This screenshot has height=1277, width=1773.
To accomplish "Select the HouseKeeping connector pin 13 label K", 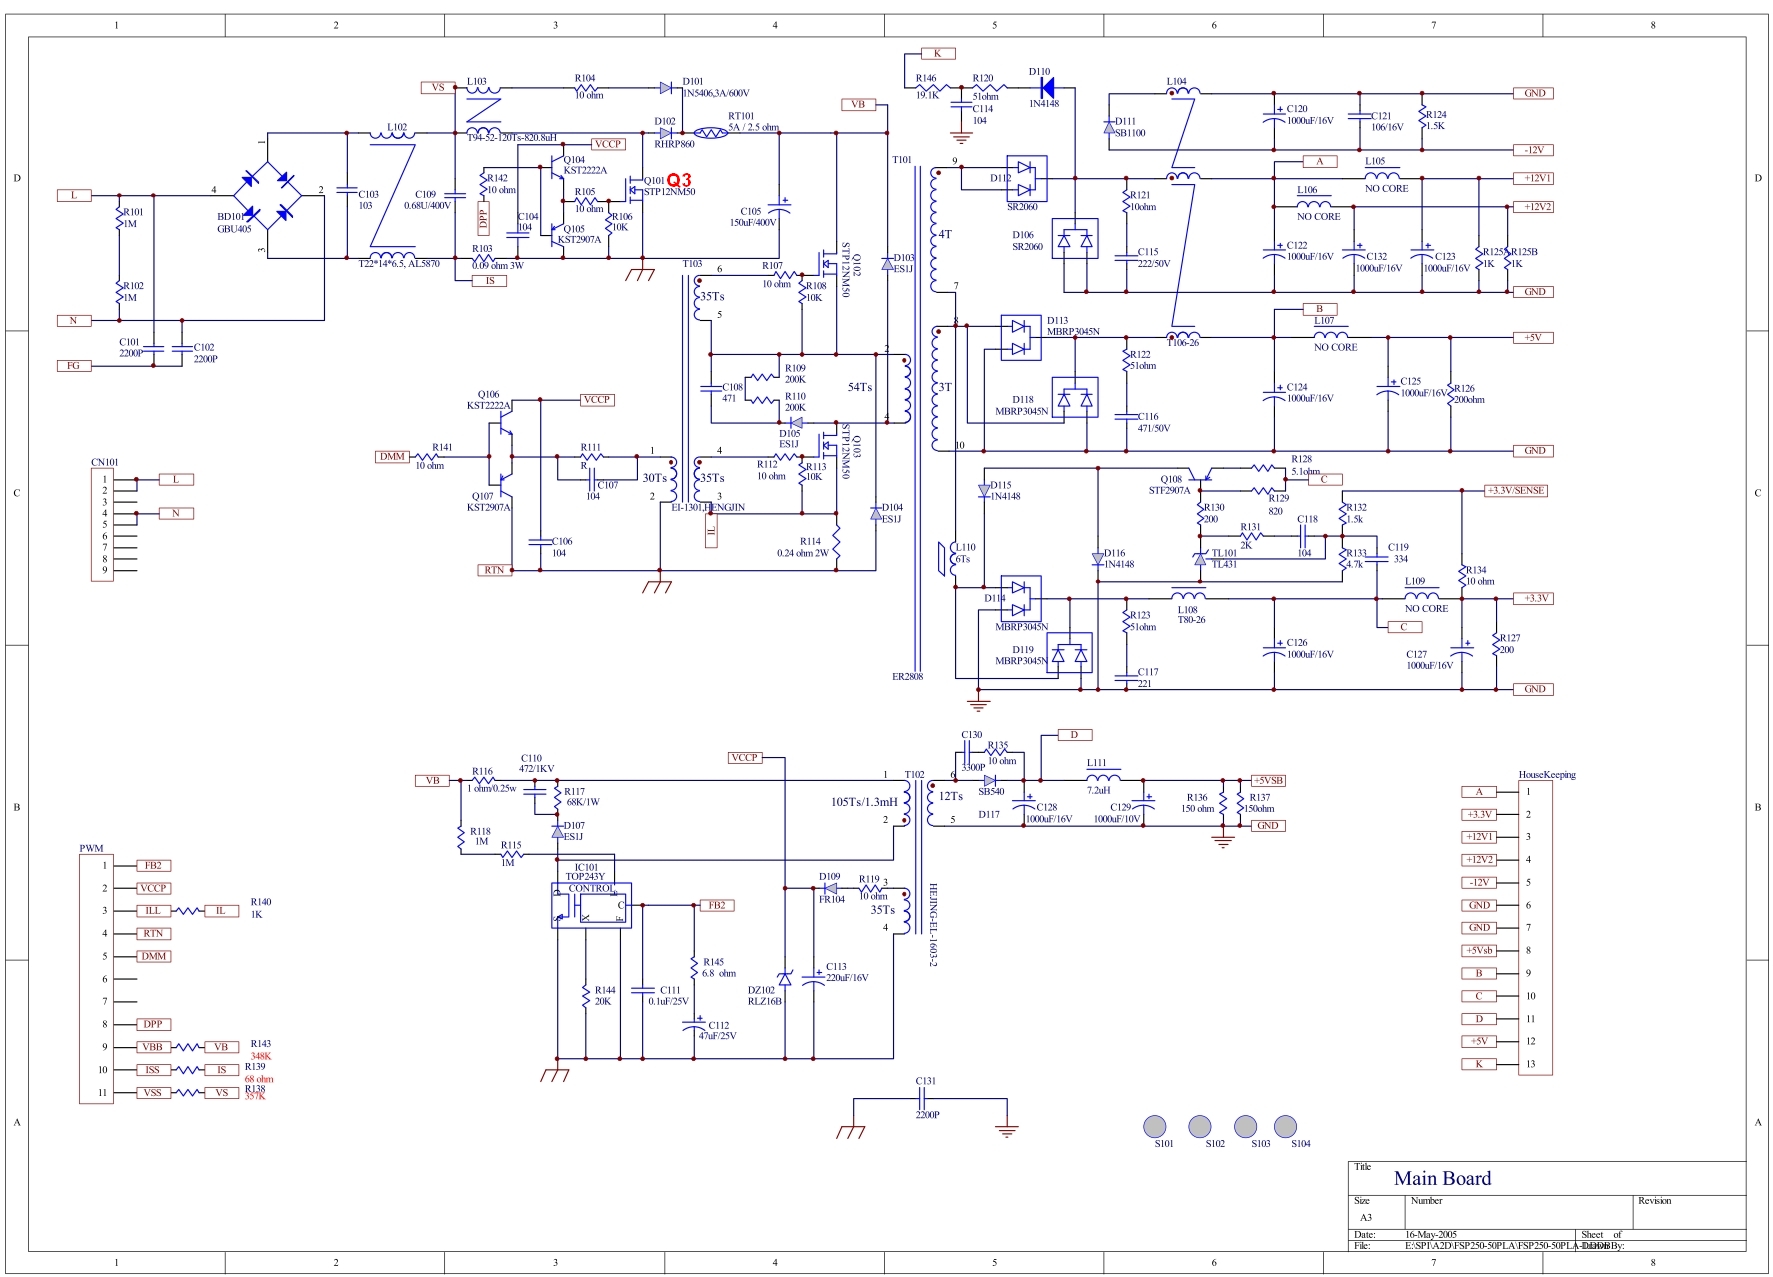I will pyautogui.click(x=1479, y=1064).
